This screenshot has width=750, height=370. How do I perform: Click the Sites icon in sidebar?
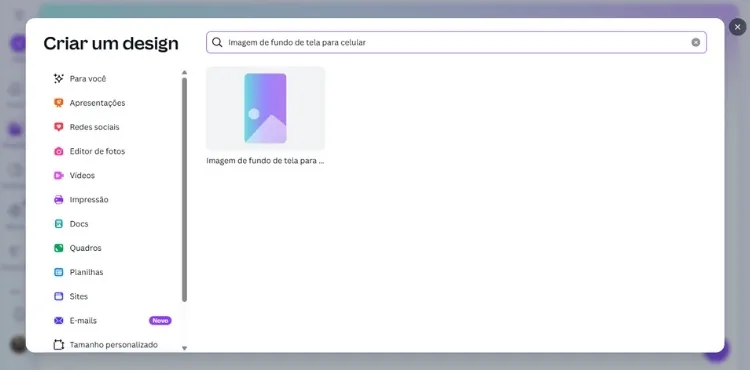pos(58,296)
